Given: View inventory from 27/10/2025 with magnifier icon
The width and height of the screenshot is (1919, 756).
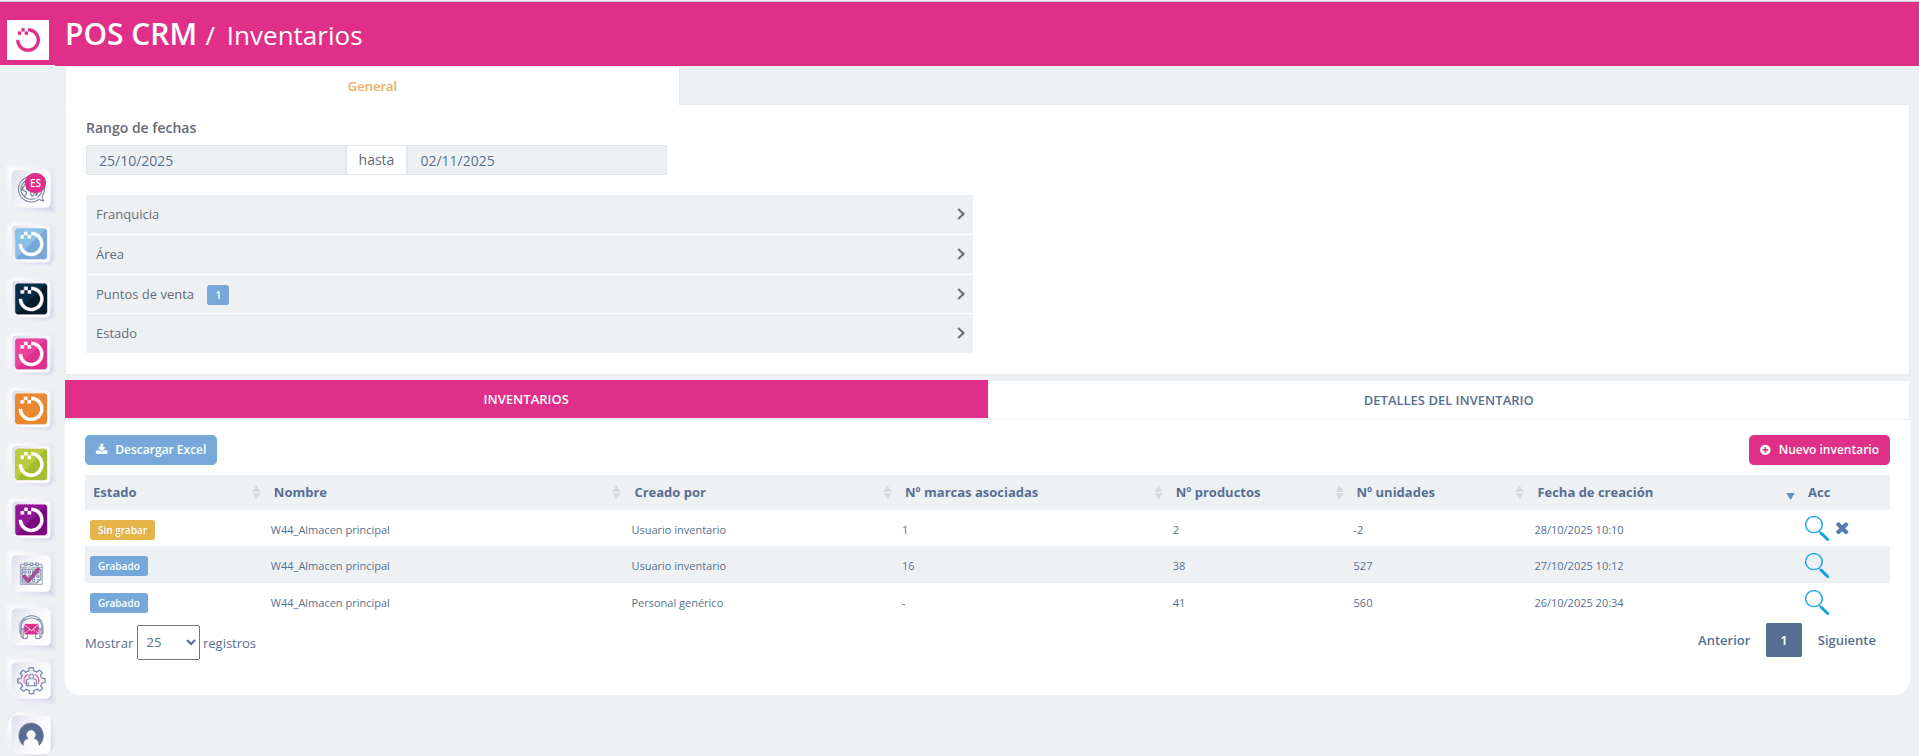Looking at the screenshot, I should tap(1816, 566).
